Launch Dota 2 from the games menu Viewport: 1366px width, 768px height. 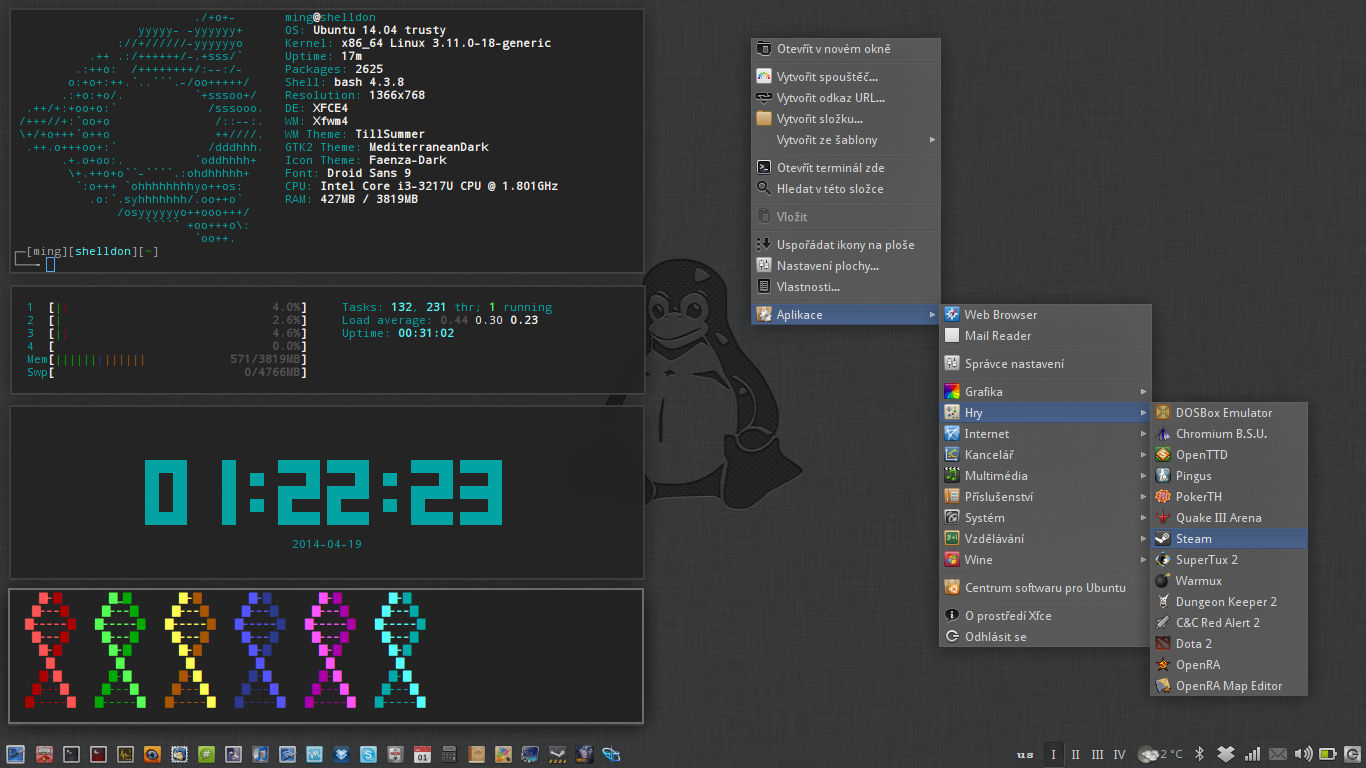pyautogui.click(x=1229, y=643)
